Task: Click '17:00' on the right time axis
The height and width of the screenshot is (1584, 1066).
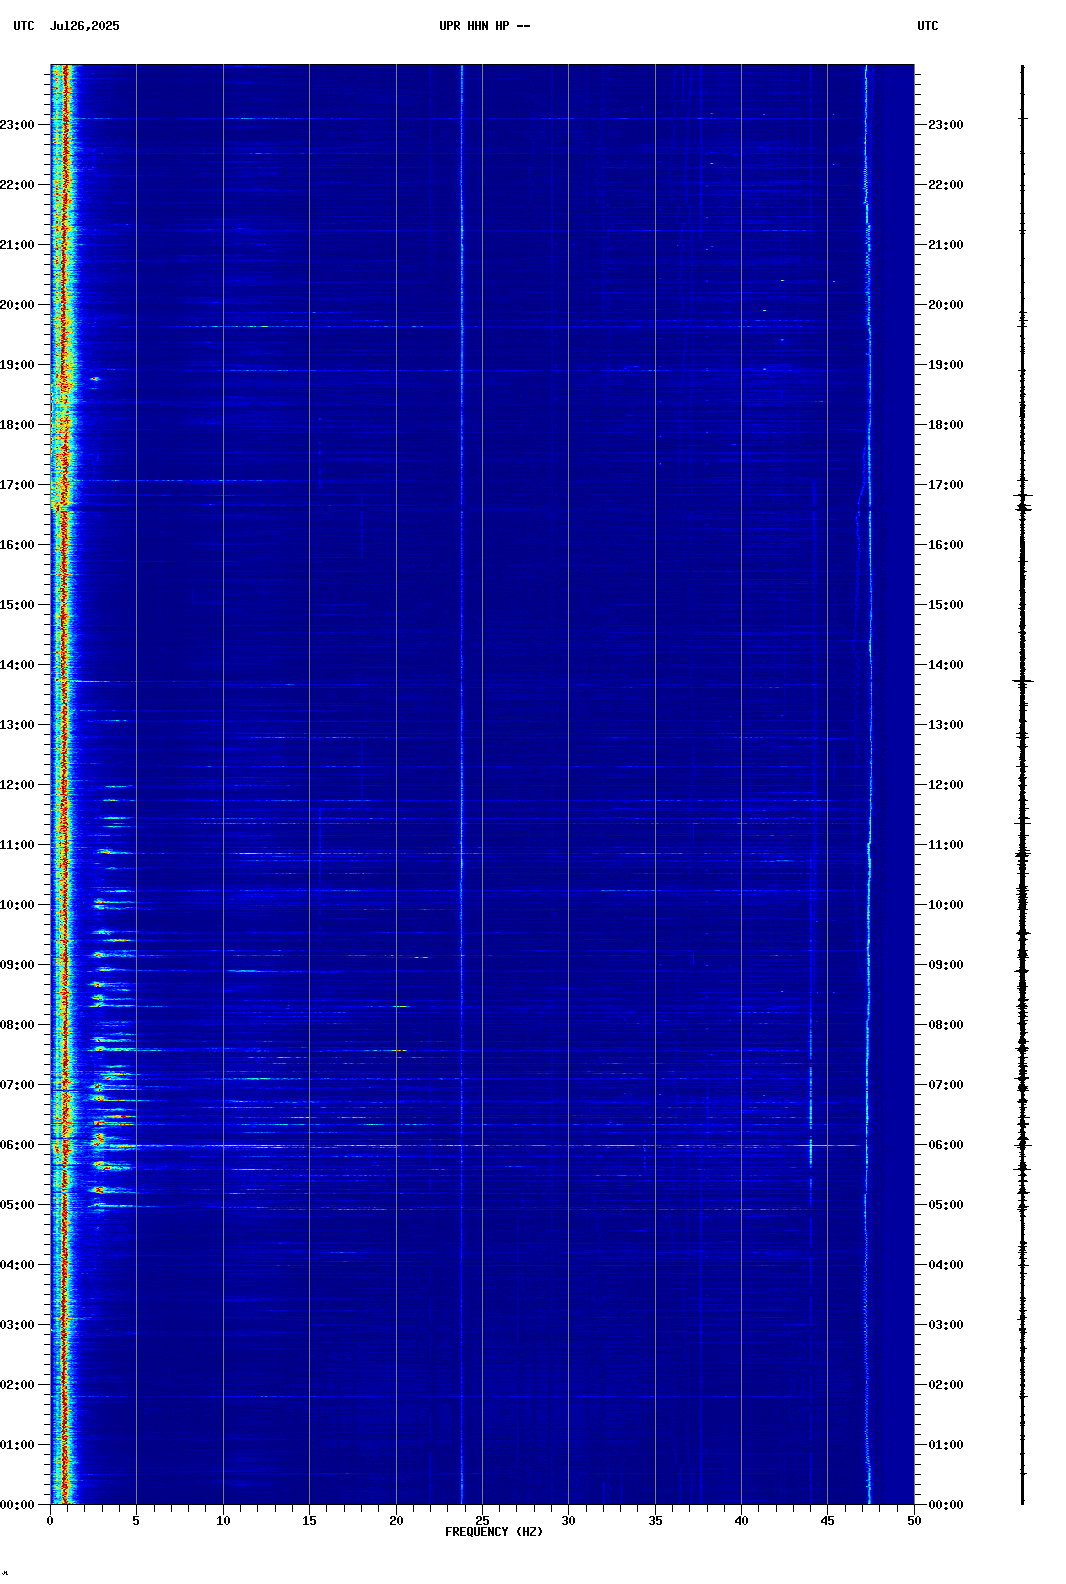Action: [946, 485]
